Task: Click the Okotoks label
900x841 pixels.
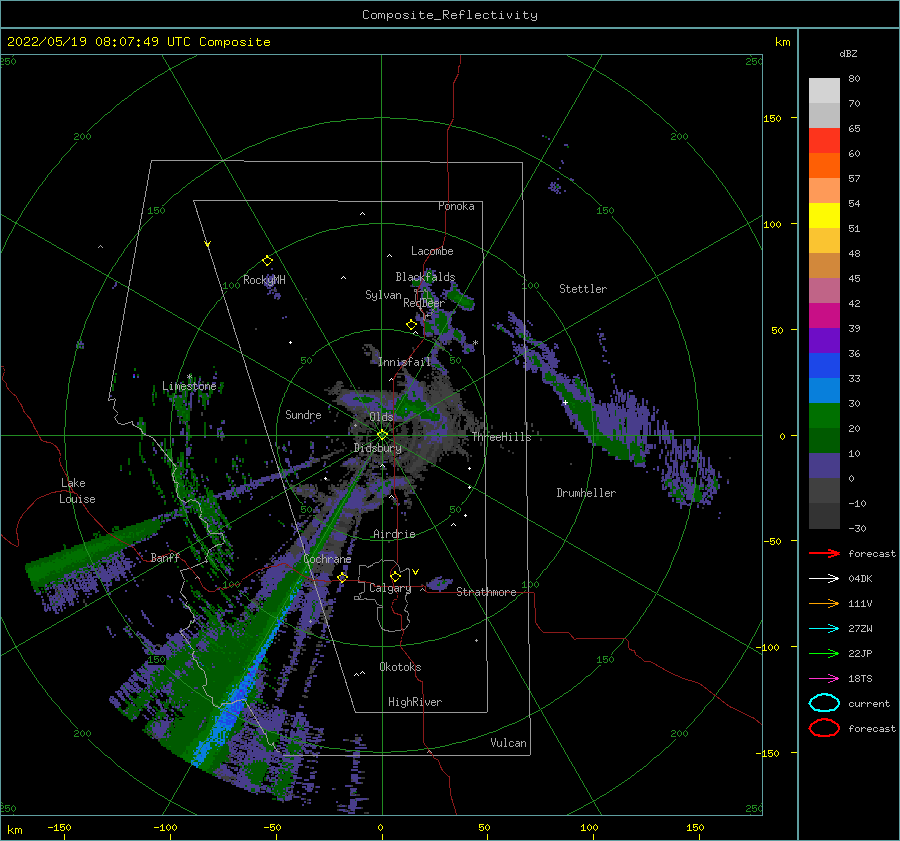Action: tap(400, 667)
